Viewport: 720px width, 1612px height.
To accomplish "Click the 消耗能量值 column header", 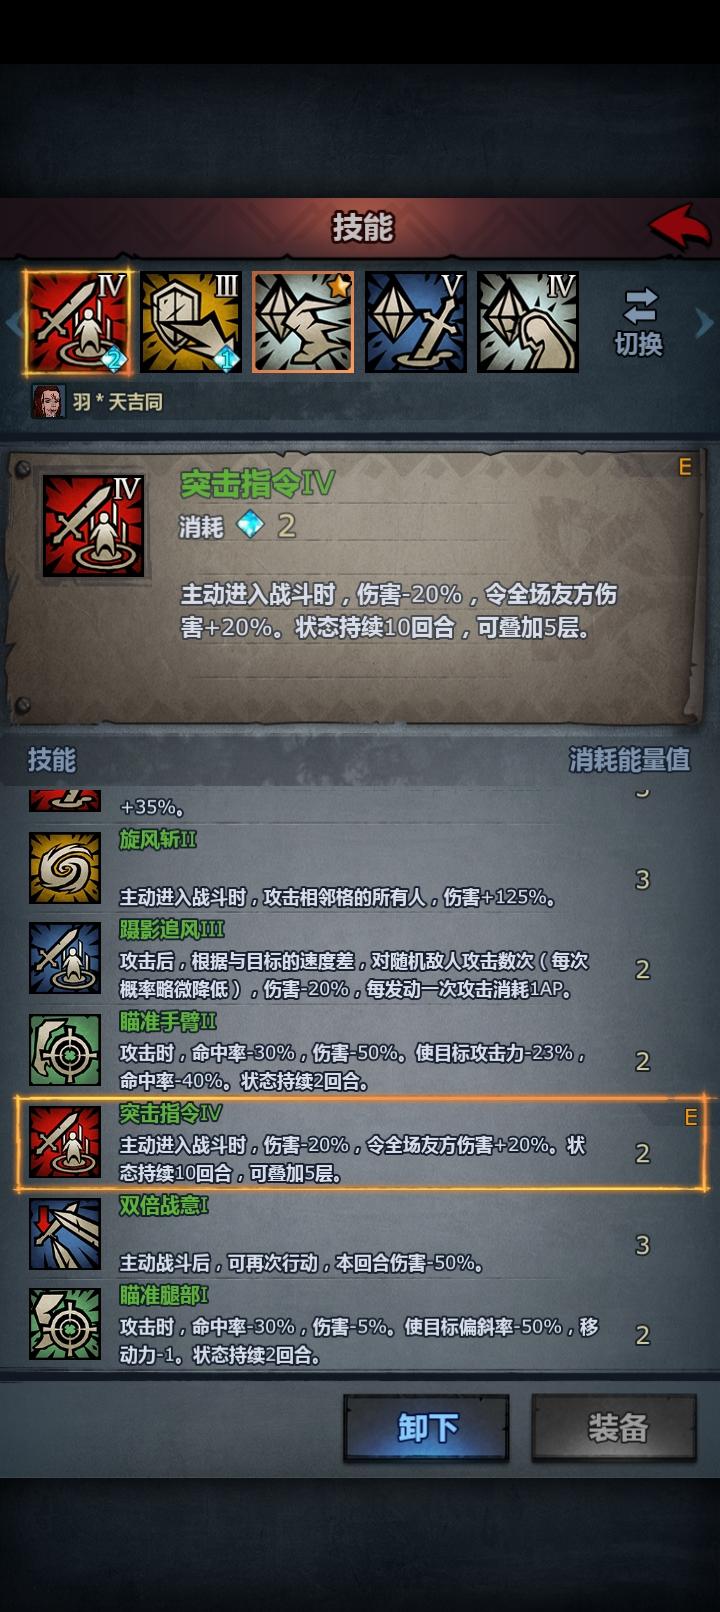I will click(x=629, y=760).
